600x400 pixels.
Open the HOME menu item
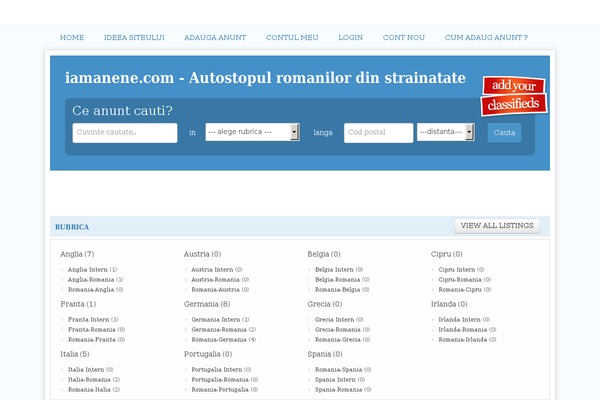tap(72, 38)
